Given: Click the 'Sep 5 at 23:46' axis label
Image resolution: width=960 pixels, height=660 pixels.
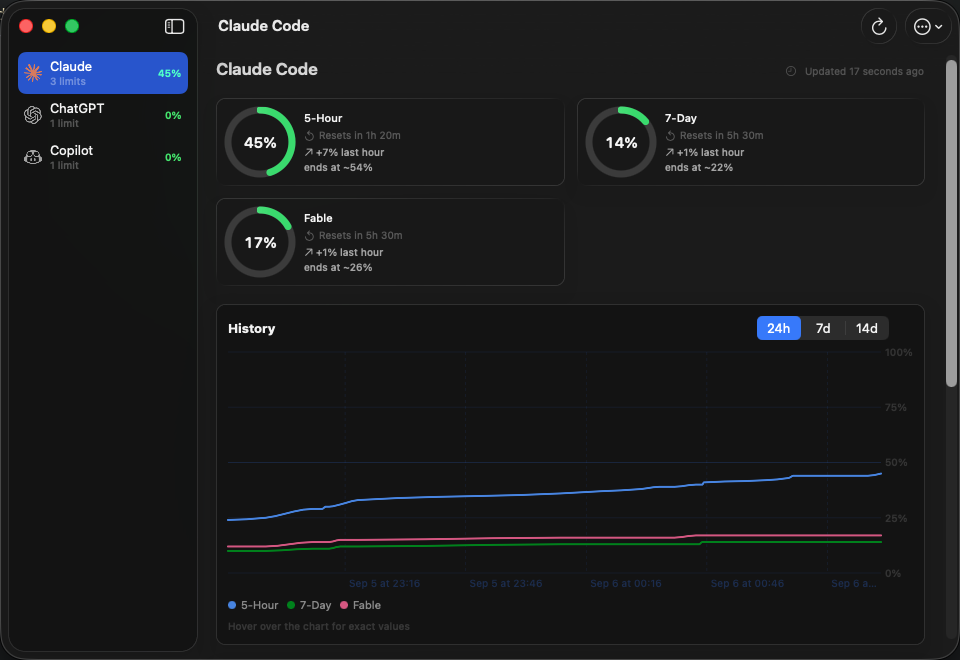Looking at the screenshot, I should (x=506, y=583).
